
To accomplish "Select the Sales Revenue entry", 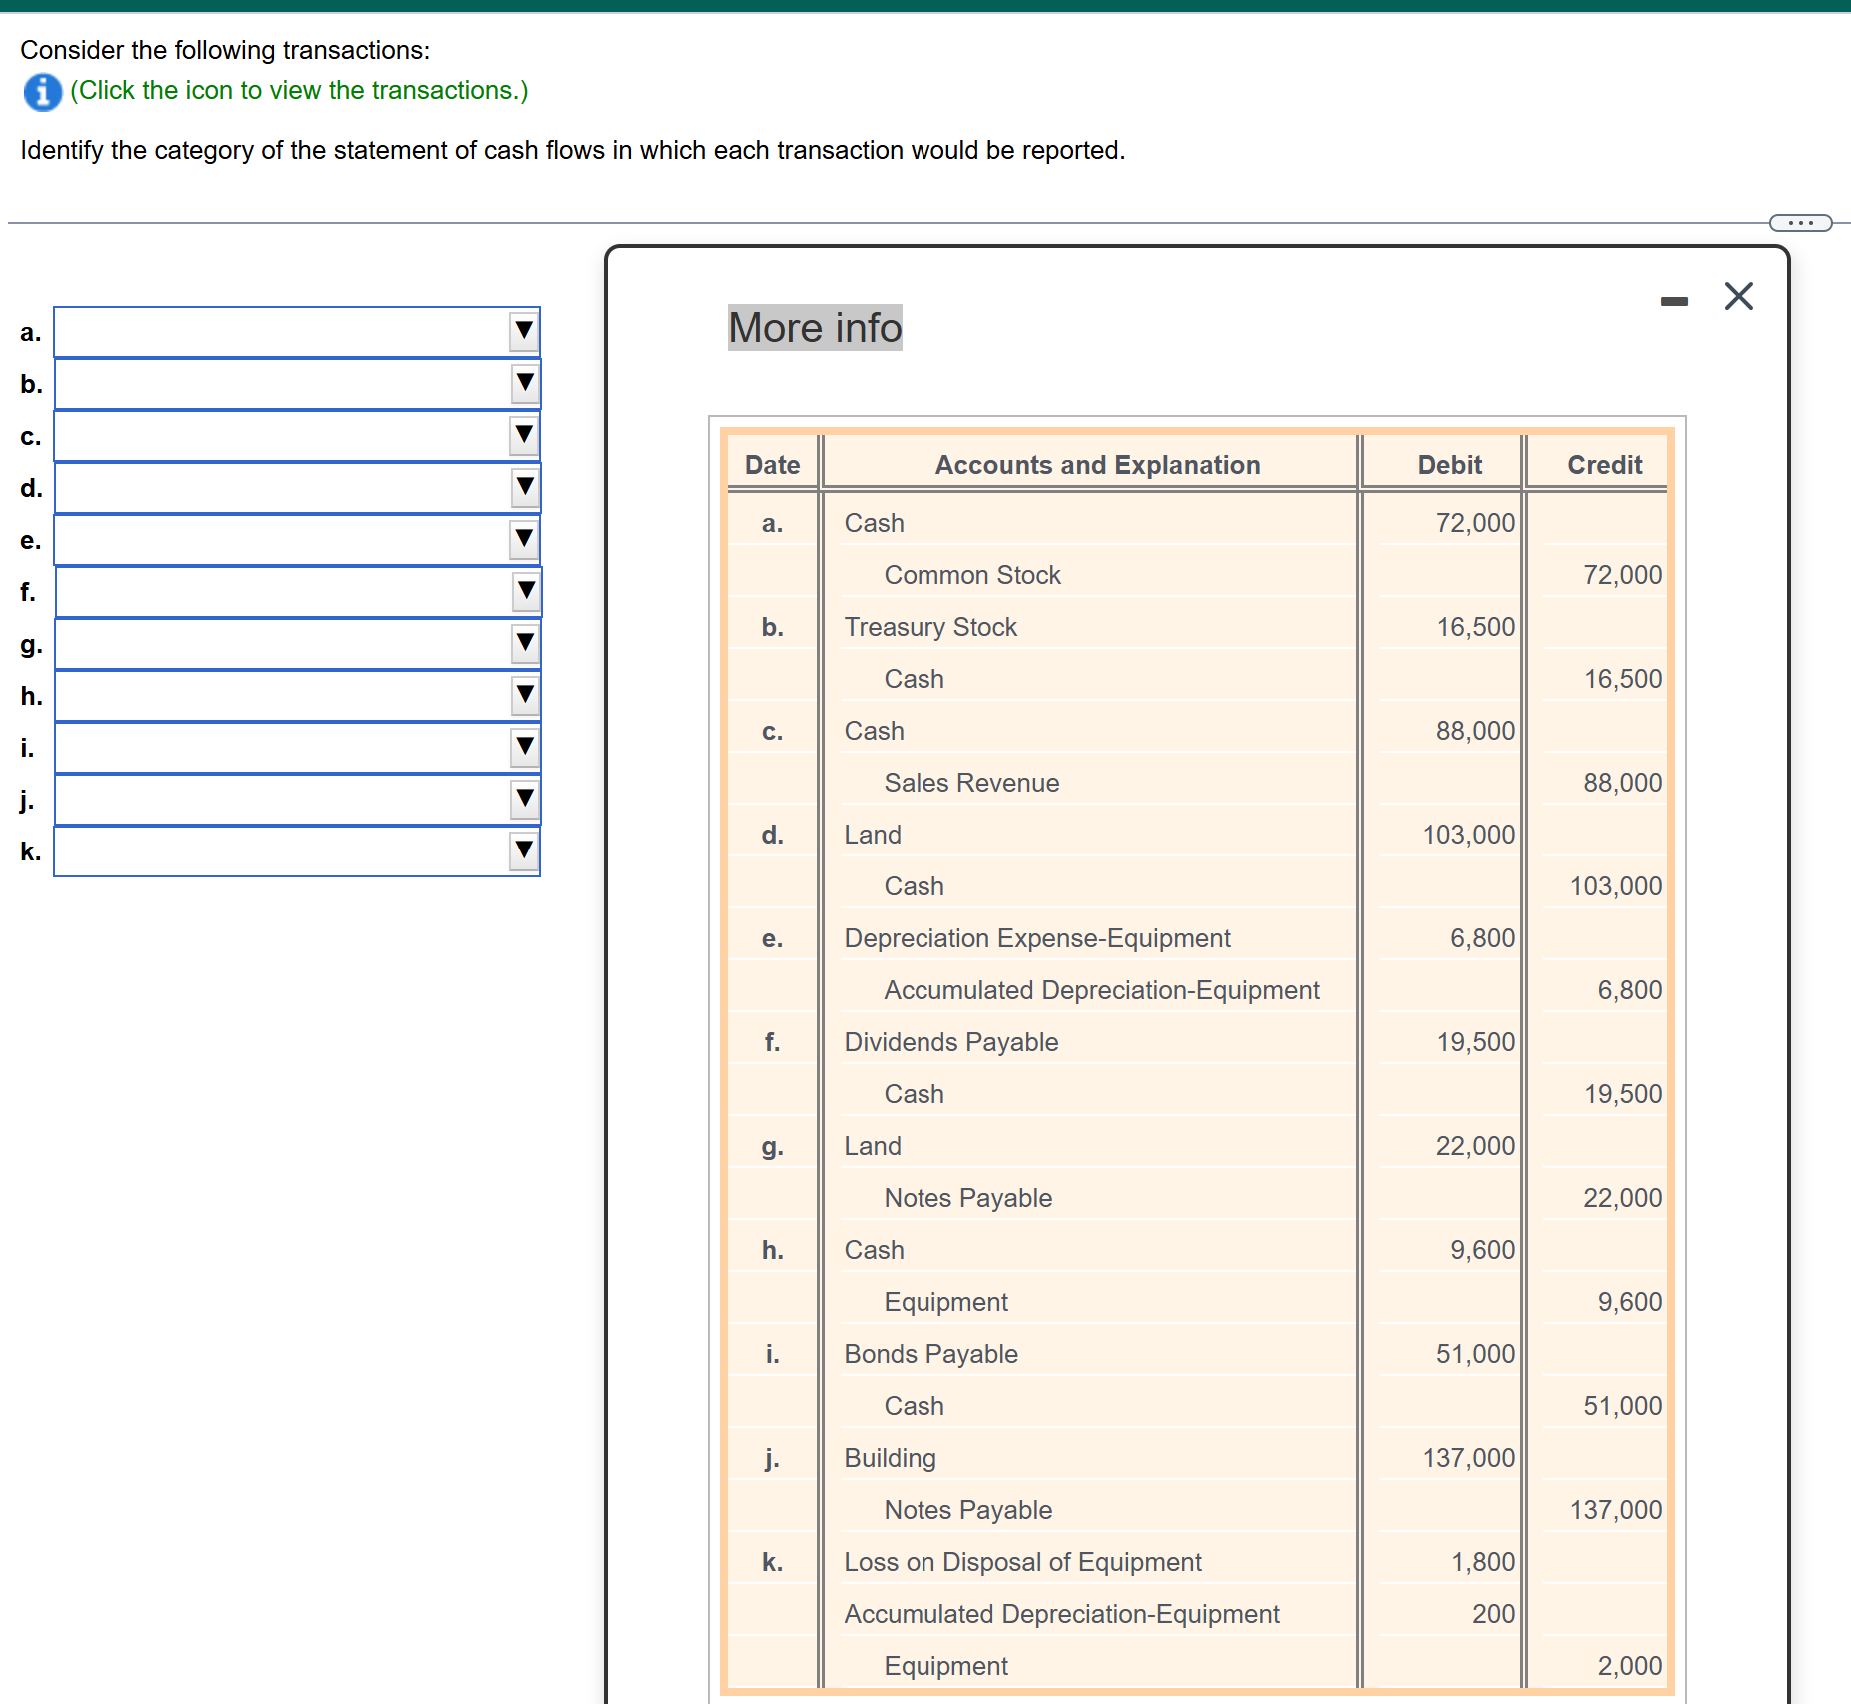I will [x=971, y=783].
